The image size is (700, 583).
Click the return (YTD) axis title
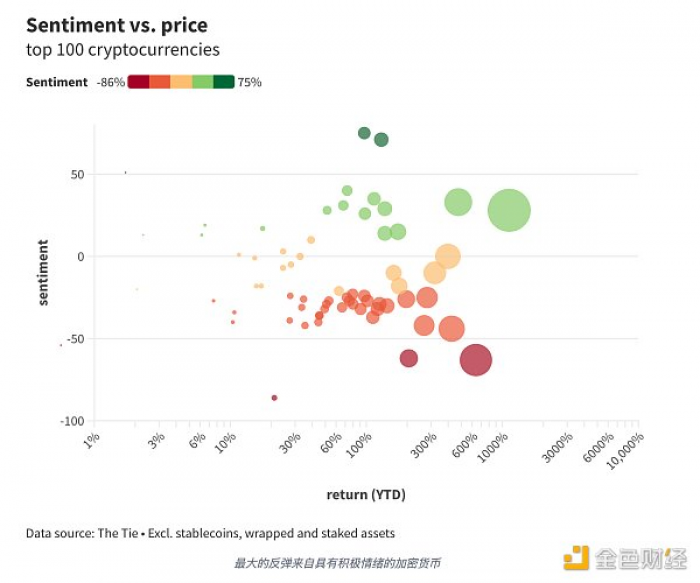coord(366,495)
